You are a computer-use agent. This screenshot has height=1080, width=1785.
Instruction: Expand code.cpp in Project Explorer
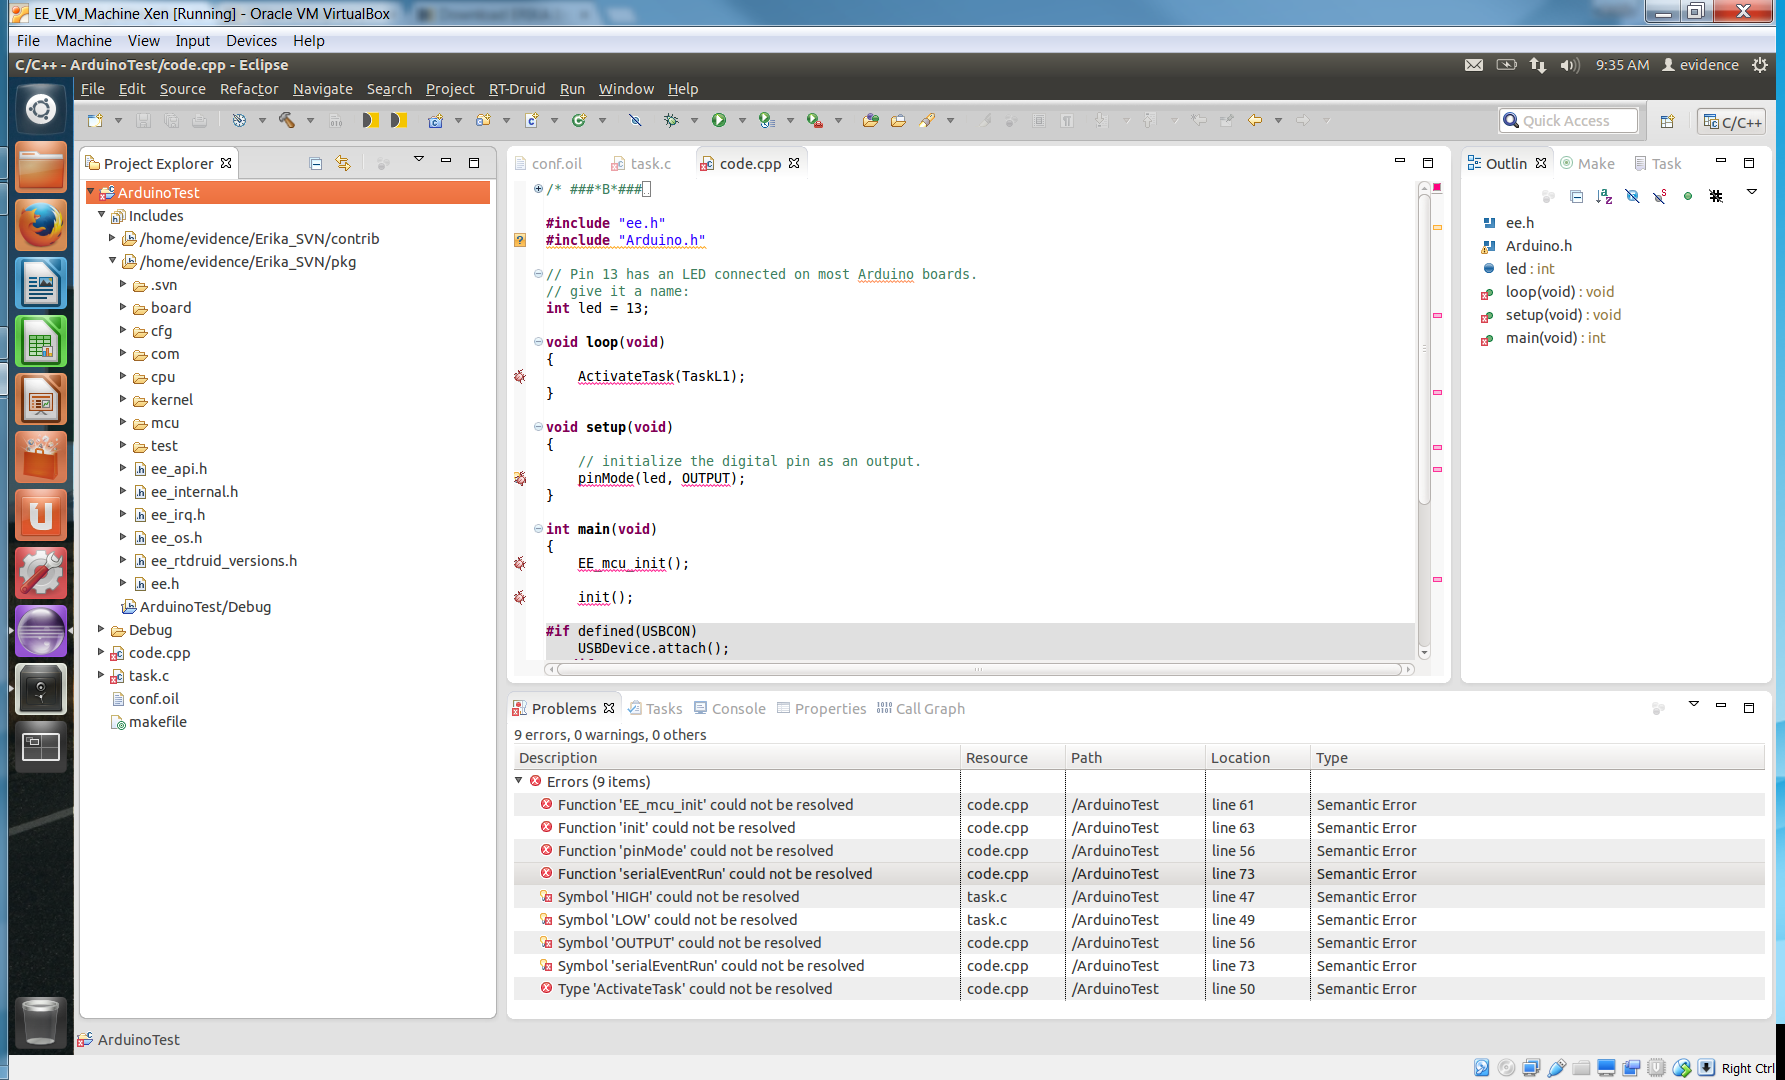click(102, 652)
